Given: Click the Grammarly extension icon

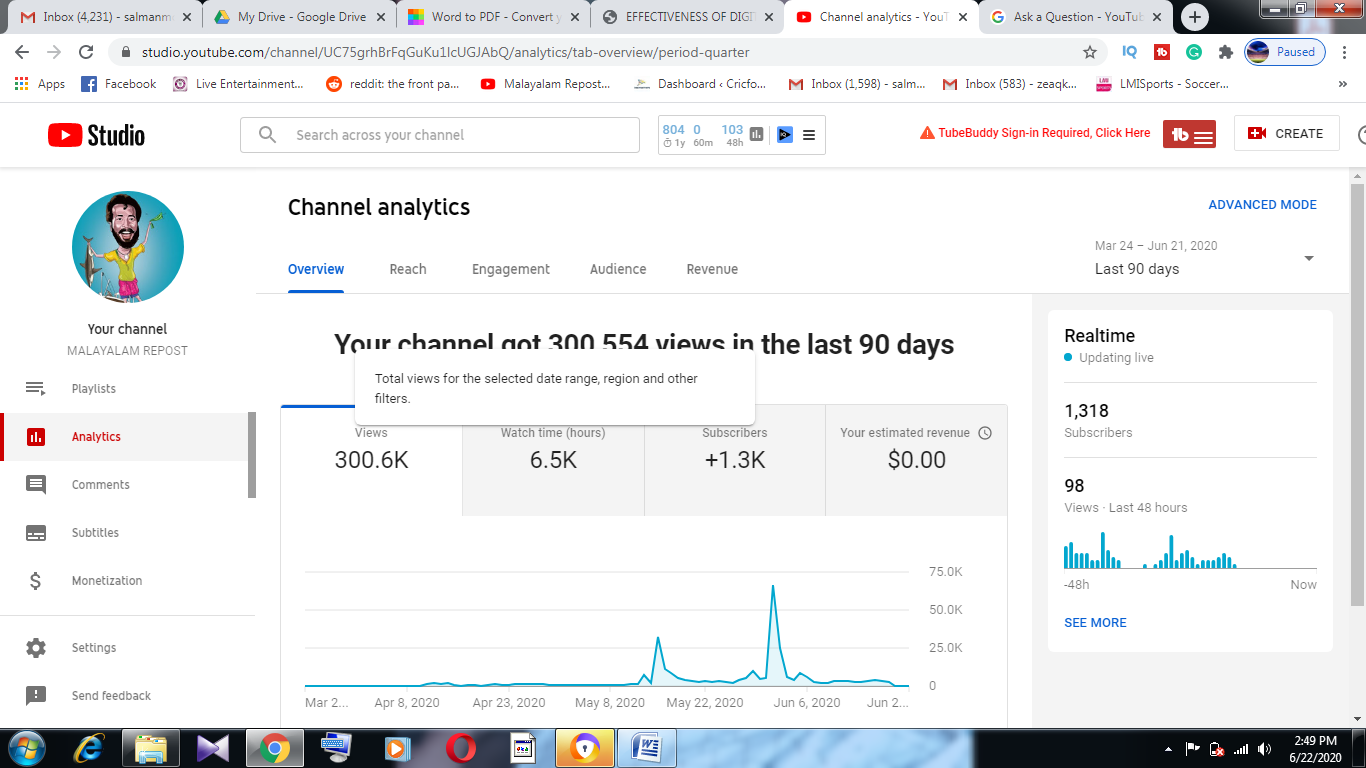Looking at the screenshot, I should [1194, 52].
